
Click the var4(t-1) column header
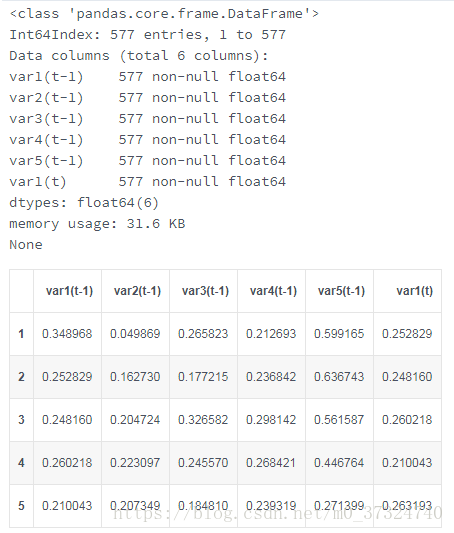[x=273, y=291]
